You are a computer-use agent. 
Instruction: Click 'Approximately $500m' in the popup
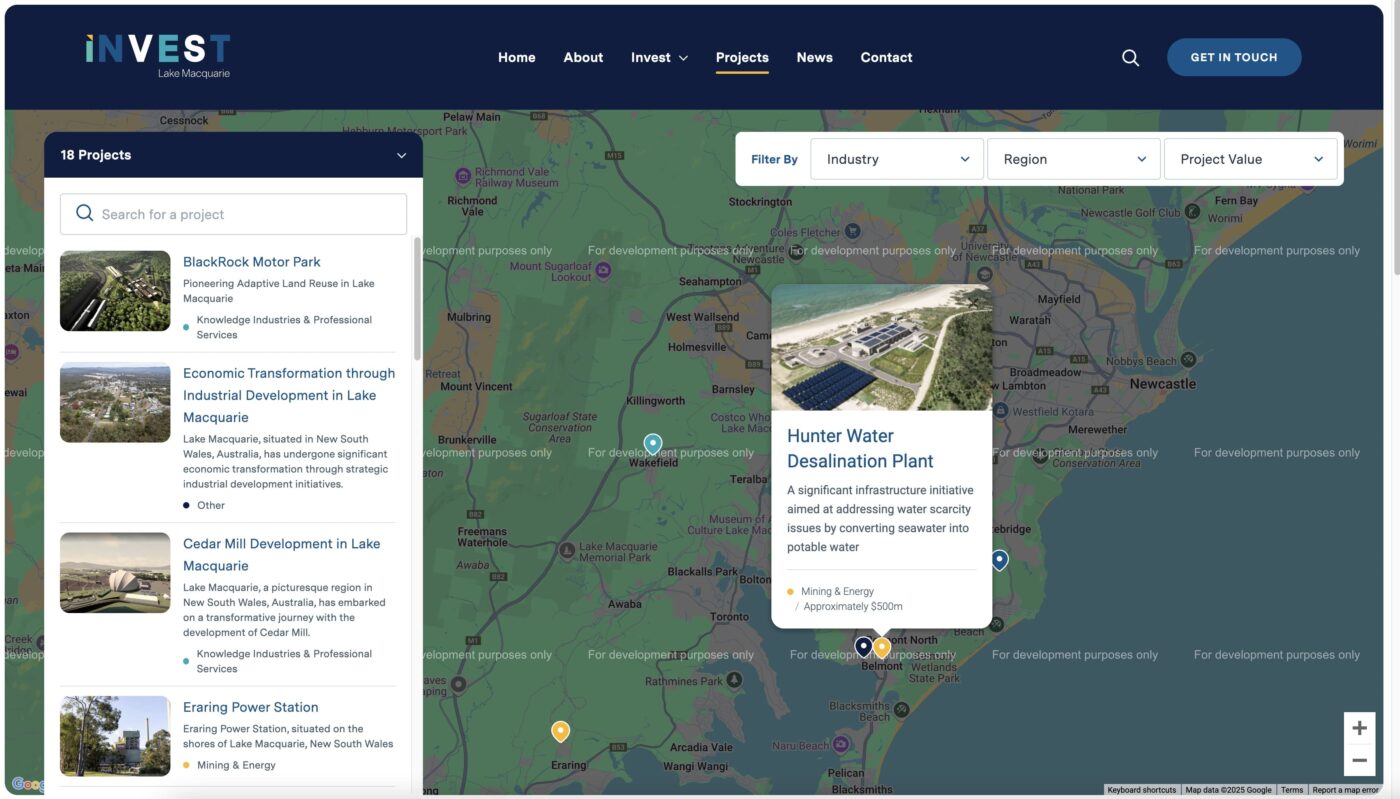click(853, 606)
